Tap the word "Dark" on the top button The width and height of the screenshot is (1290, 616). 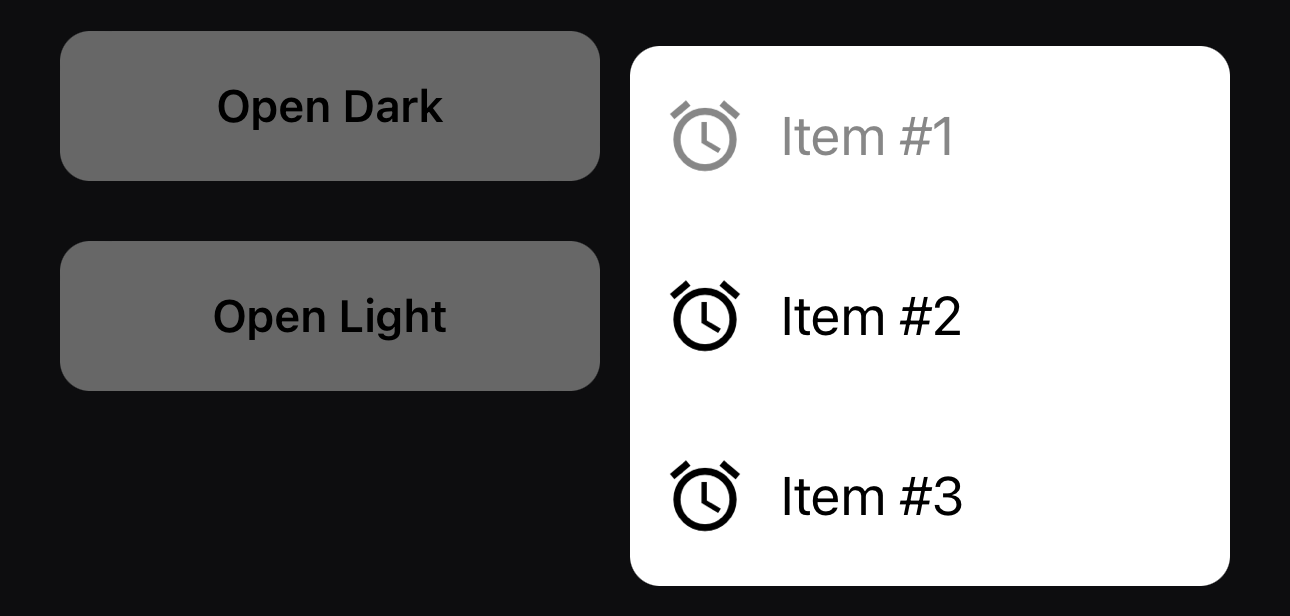(393, 107)
